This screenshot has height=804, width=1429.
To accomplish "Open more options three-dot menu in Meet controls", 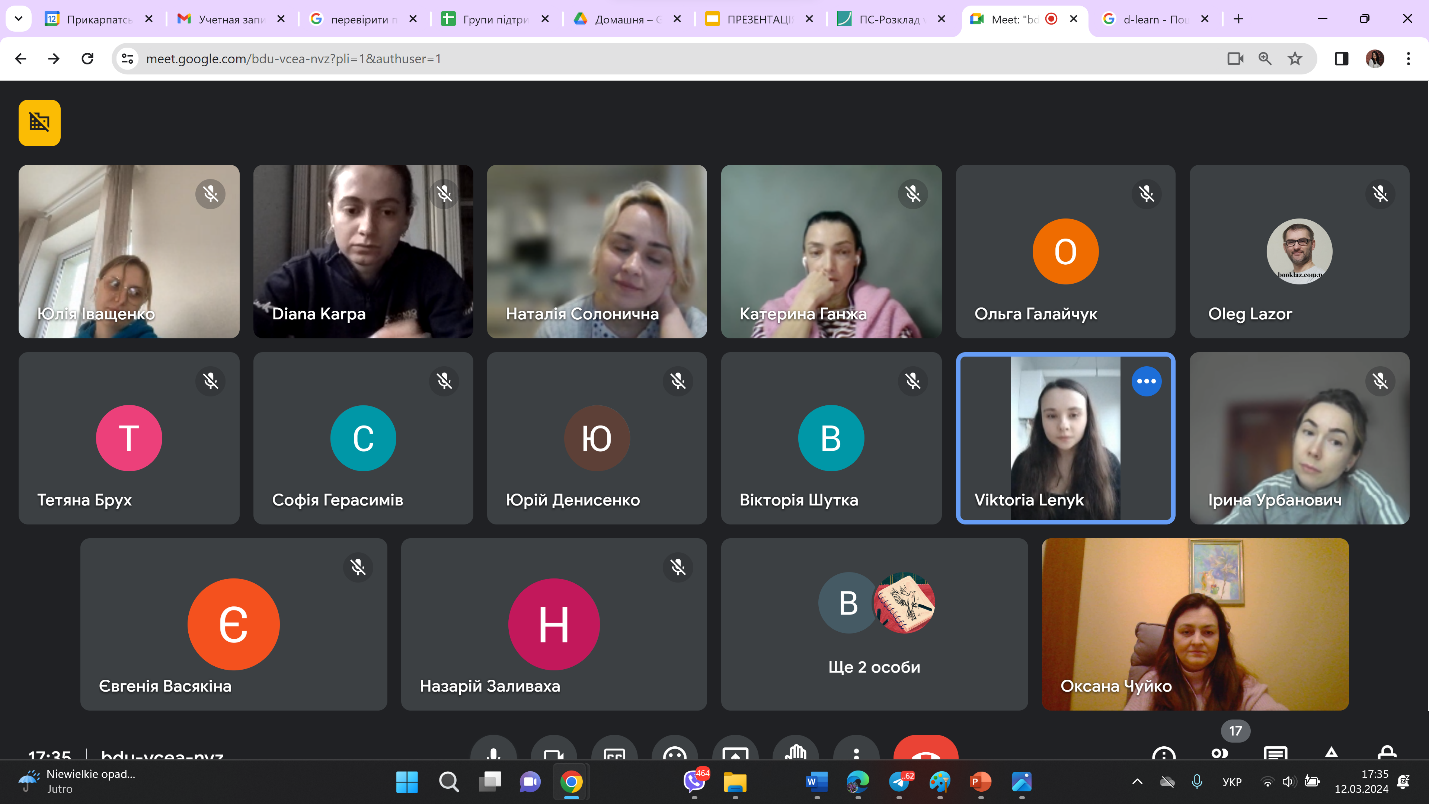I will pos(856,754).
